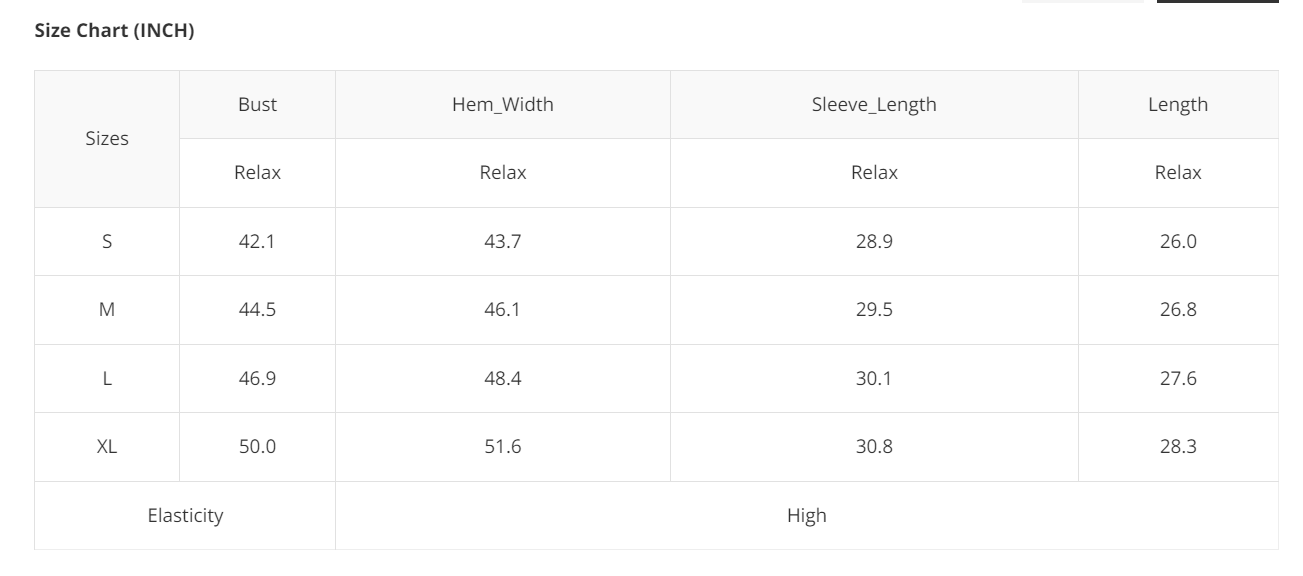1303x576 pixels.
Task: Choose the XL size row label
Action: point(107,447)
